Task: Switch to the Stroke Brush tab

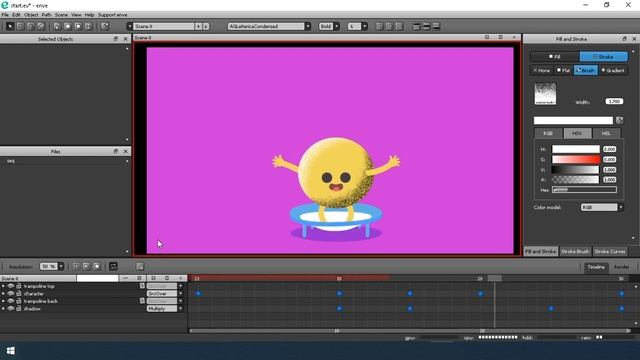Action: 575,251
